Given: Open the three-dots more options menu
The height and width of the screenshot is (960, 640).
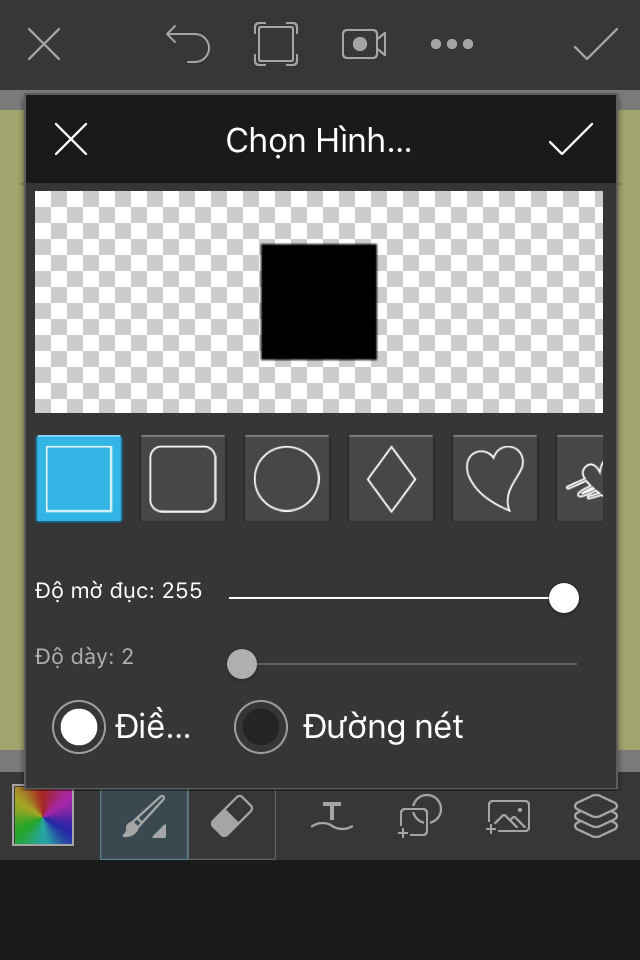Looking at the screenshot, I should (x=452, y=44).
